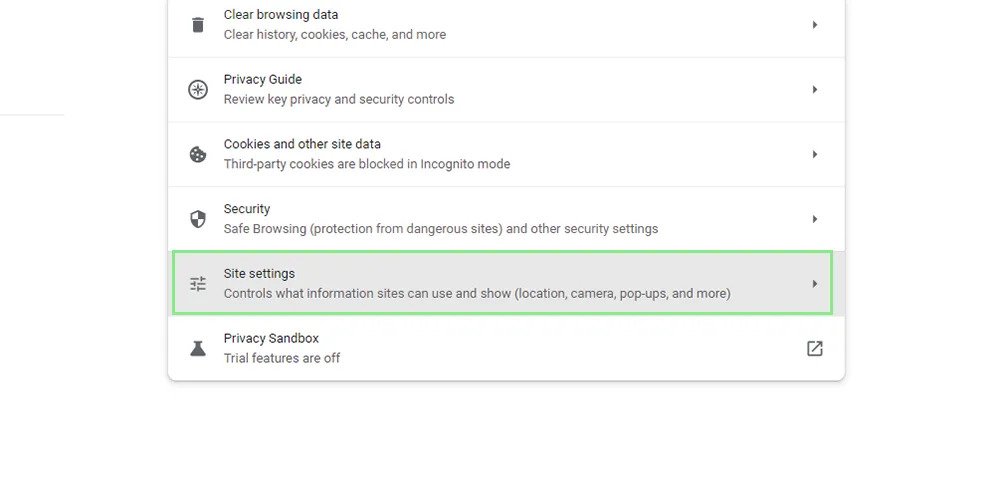Click 'Safe Browsing' description text

point(441,229)
